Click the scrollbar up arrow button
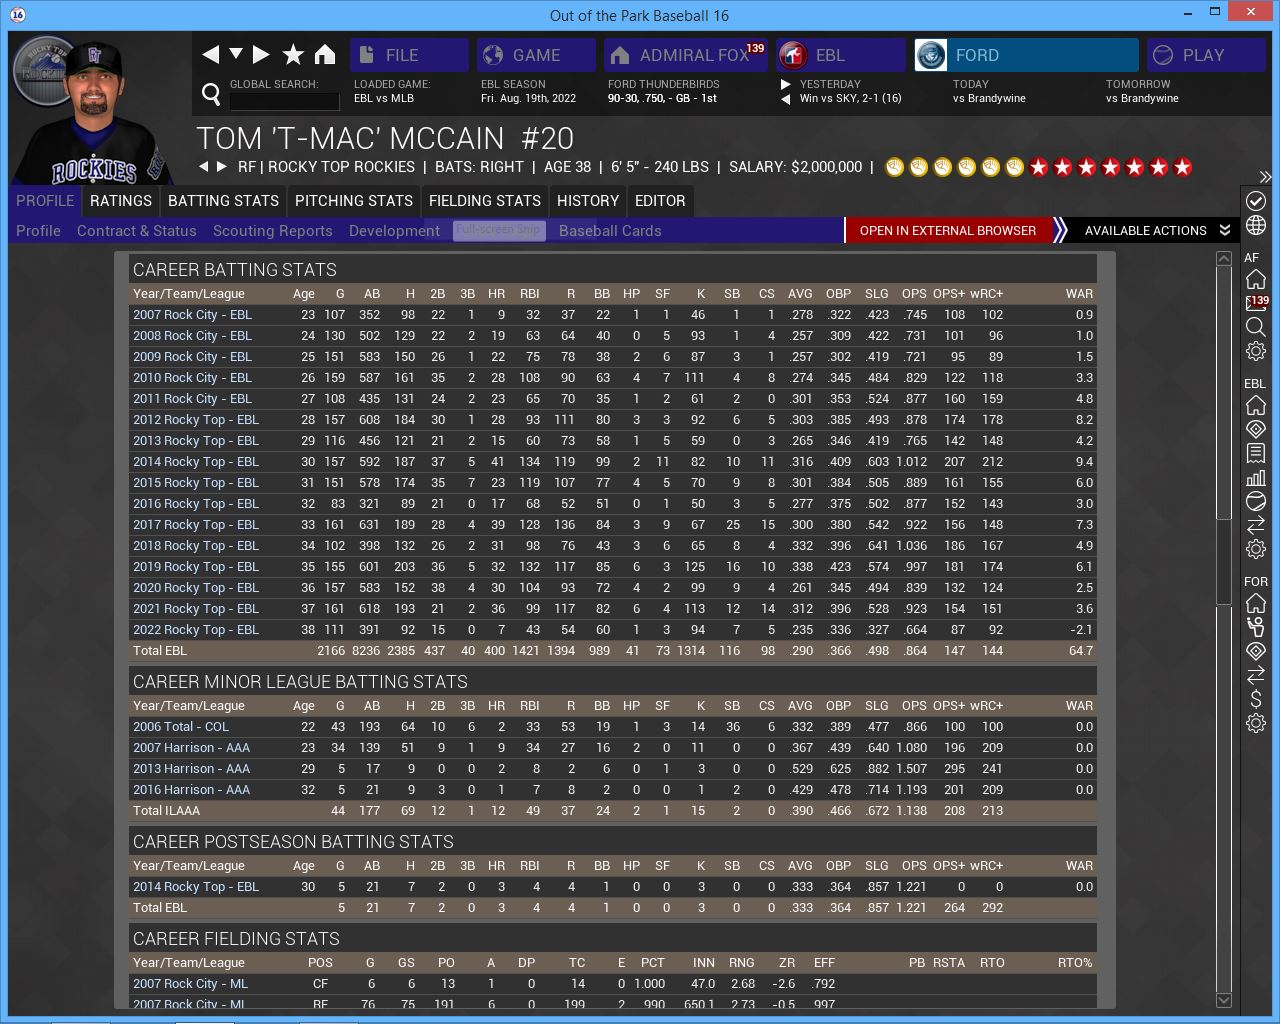The image size is (1280, 1024). [1224, 259]
